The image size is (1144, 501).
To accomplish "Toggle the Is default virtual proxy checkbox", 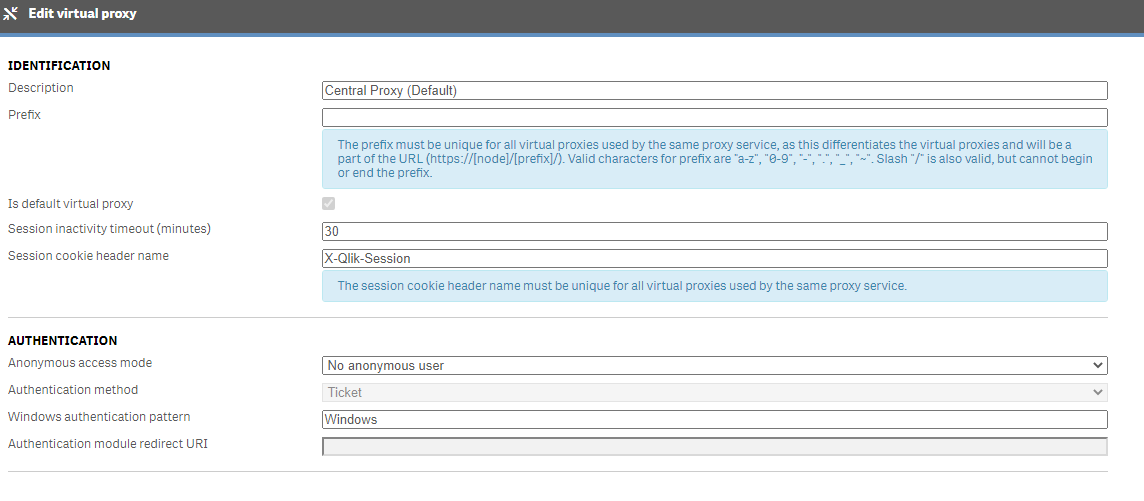I will point(328,204).
